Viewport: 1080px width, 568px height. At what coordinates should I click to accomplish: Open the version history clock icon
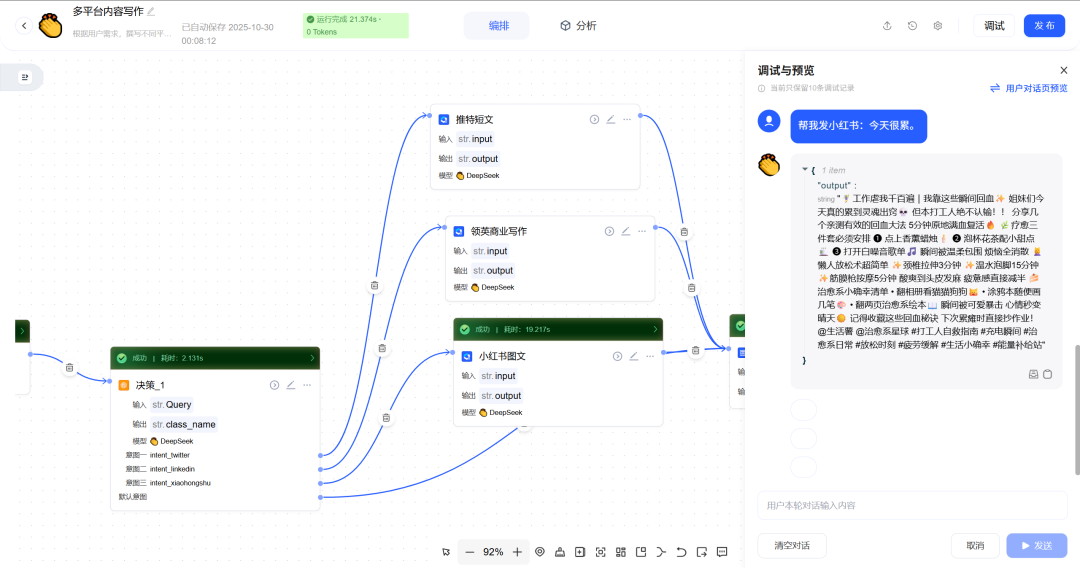point(912,26)
